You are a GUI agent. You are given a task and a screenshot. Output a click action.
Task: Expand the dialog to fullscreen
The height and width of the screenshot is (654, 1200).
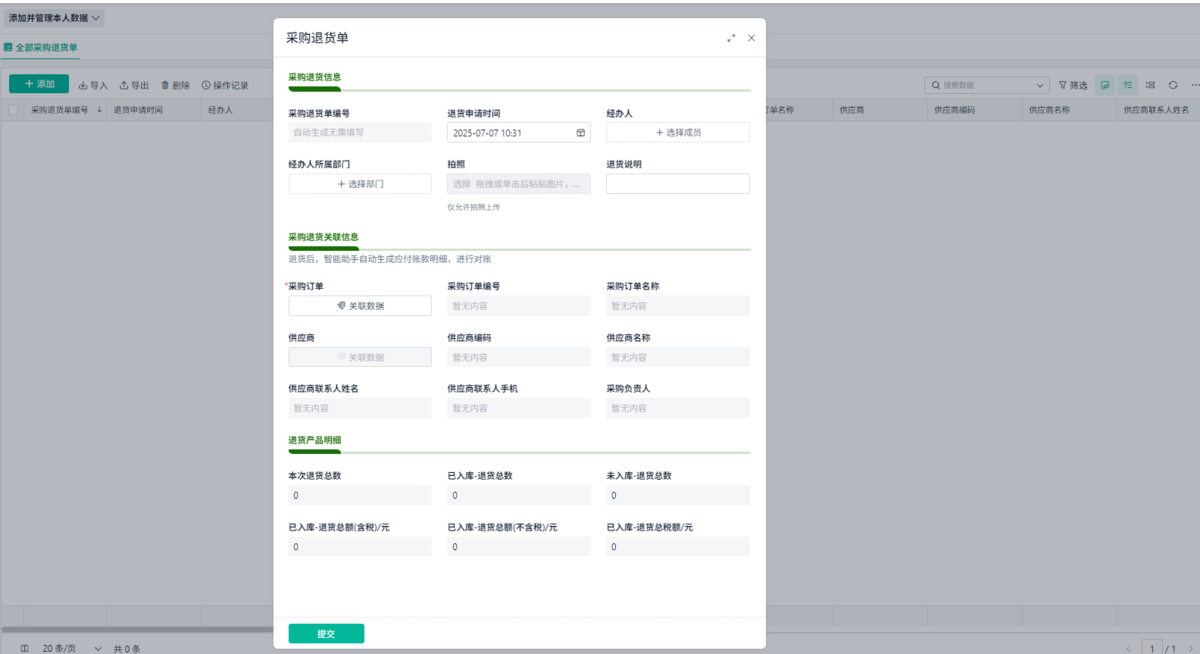[x=731, y=38]
